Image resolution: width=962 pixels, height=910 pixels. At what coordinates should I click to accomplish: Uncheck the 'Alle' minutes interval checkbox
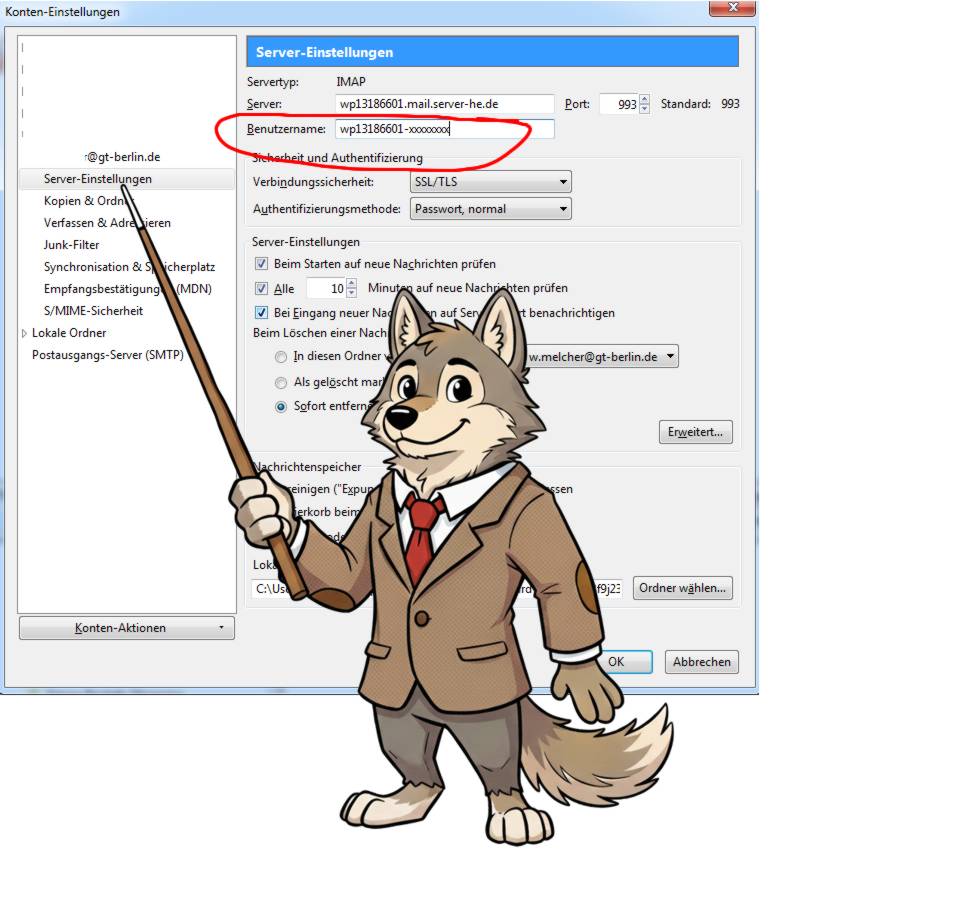262,289
